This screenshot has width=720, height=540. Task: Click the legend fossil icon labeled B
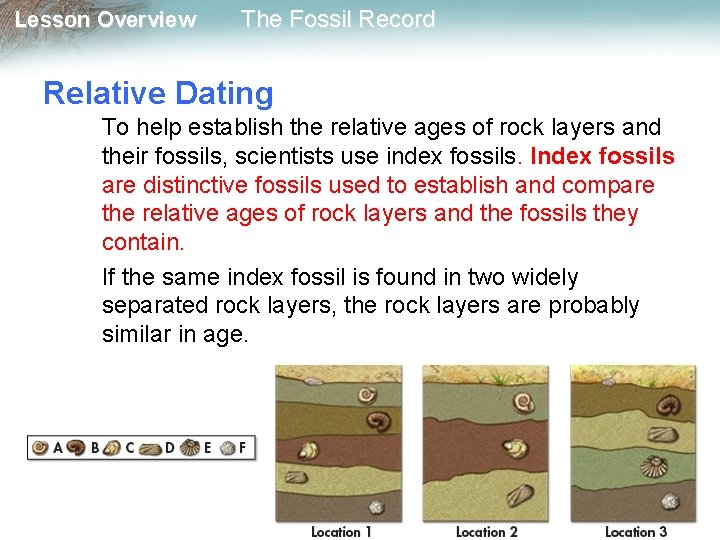click(x=76, y=448)
